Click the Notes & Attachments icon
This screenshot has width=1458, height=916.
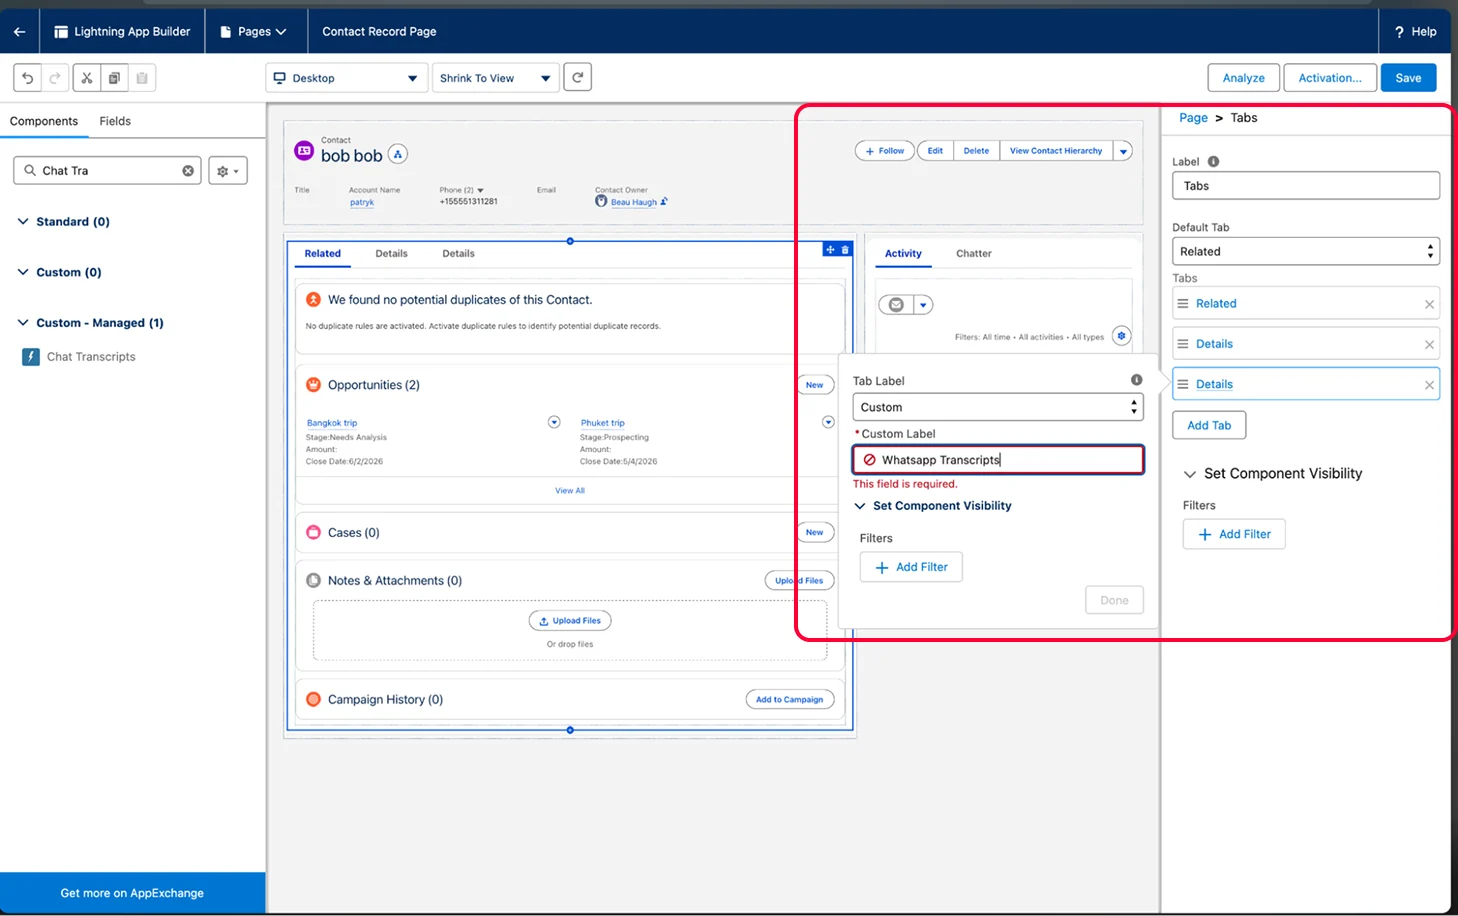313,581
